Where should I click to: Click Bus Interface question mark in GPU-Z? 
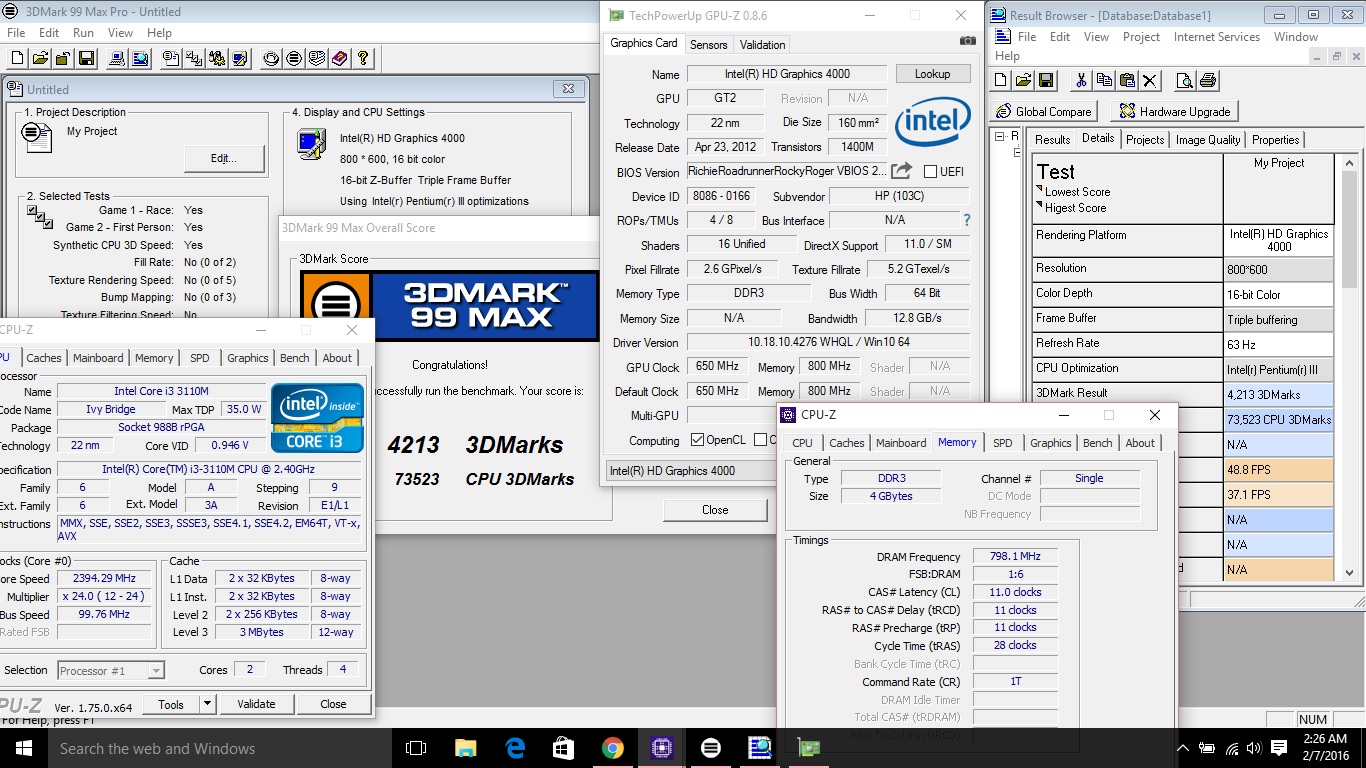coord(967,220)
